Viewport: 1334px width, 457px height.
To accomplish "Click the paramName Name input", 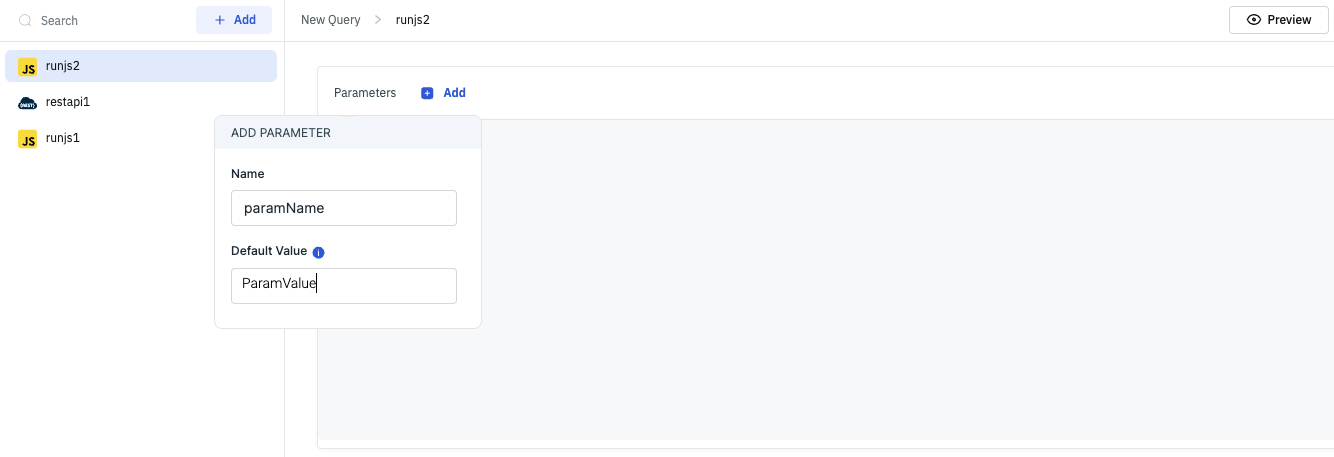I will 343,208.
